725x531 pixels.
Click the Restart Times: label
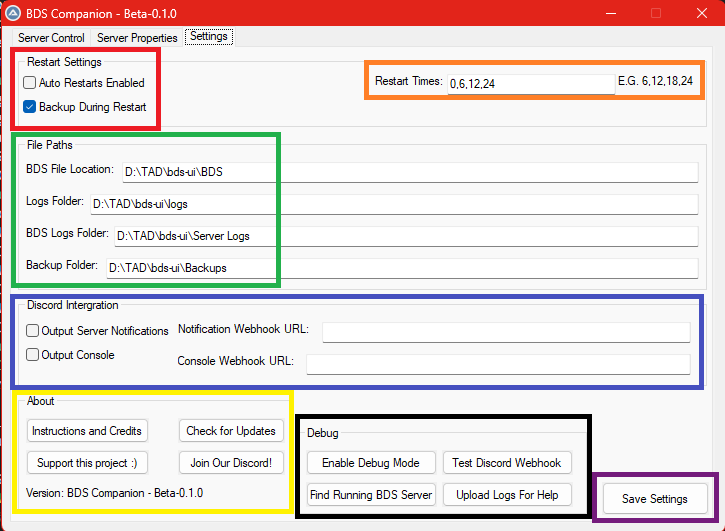(x=409, y=81)
